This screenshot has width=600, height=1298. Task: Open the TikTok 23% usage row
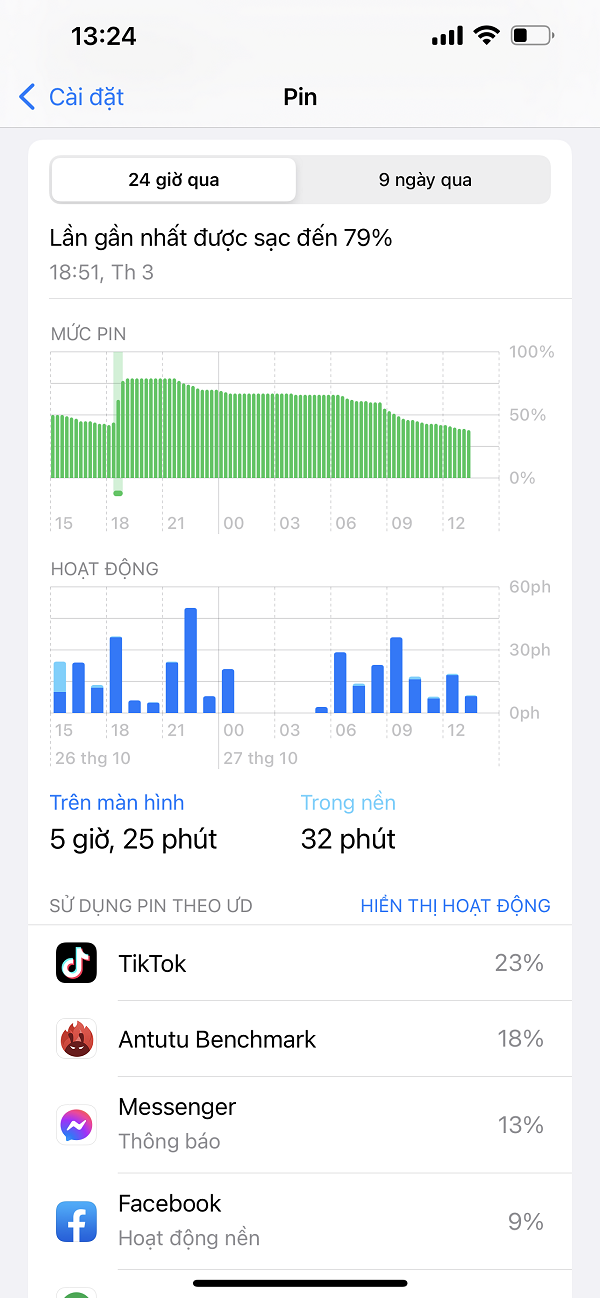click(300, 963)
